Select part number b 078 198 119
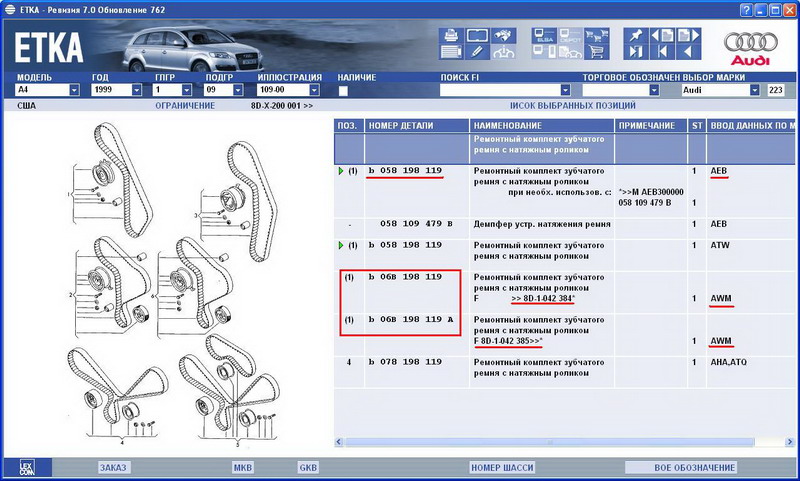The width and height of the screenshot is (800, 481). coord(405,362)
